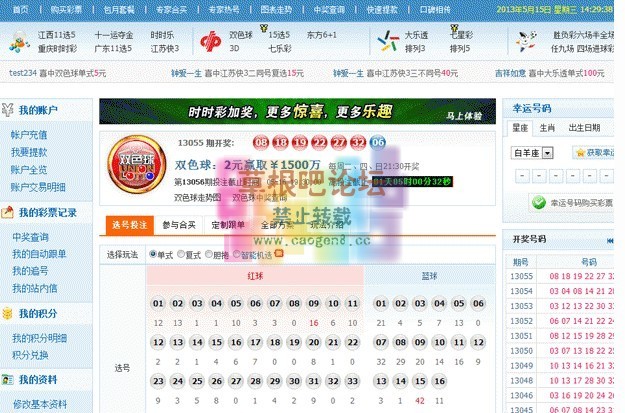Image resolution: width=625 pixels, height=413 pixels.
Task: Switch to the 定制跟单 tab
Action: point(228,225)
